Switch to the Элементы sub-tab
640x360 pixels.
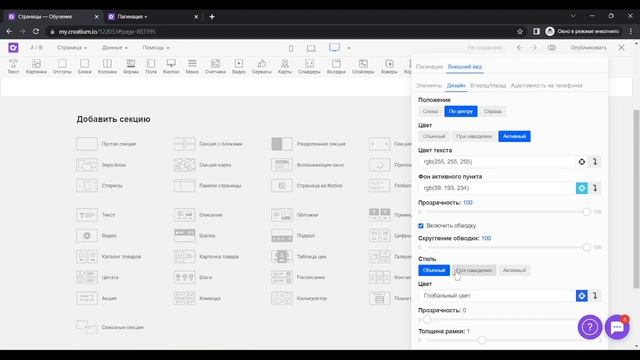[429, 86]
